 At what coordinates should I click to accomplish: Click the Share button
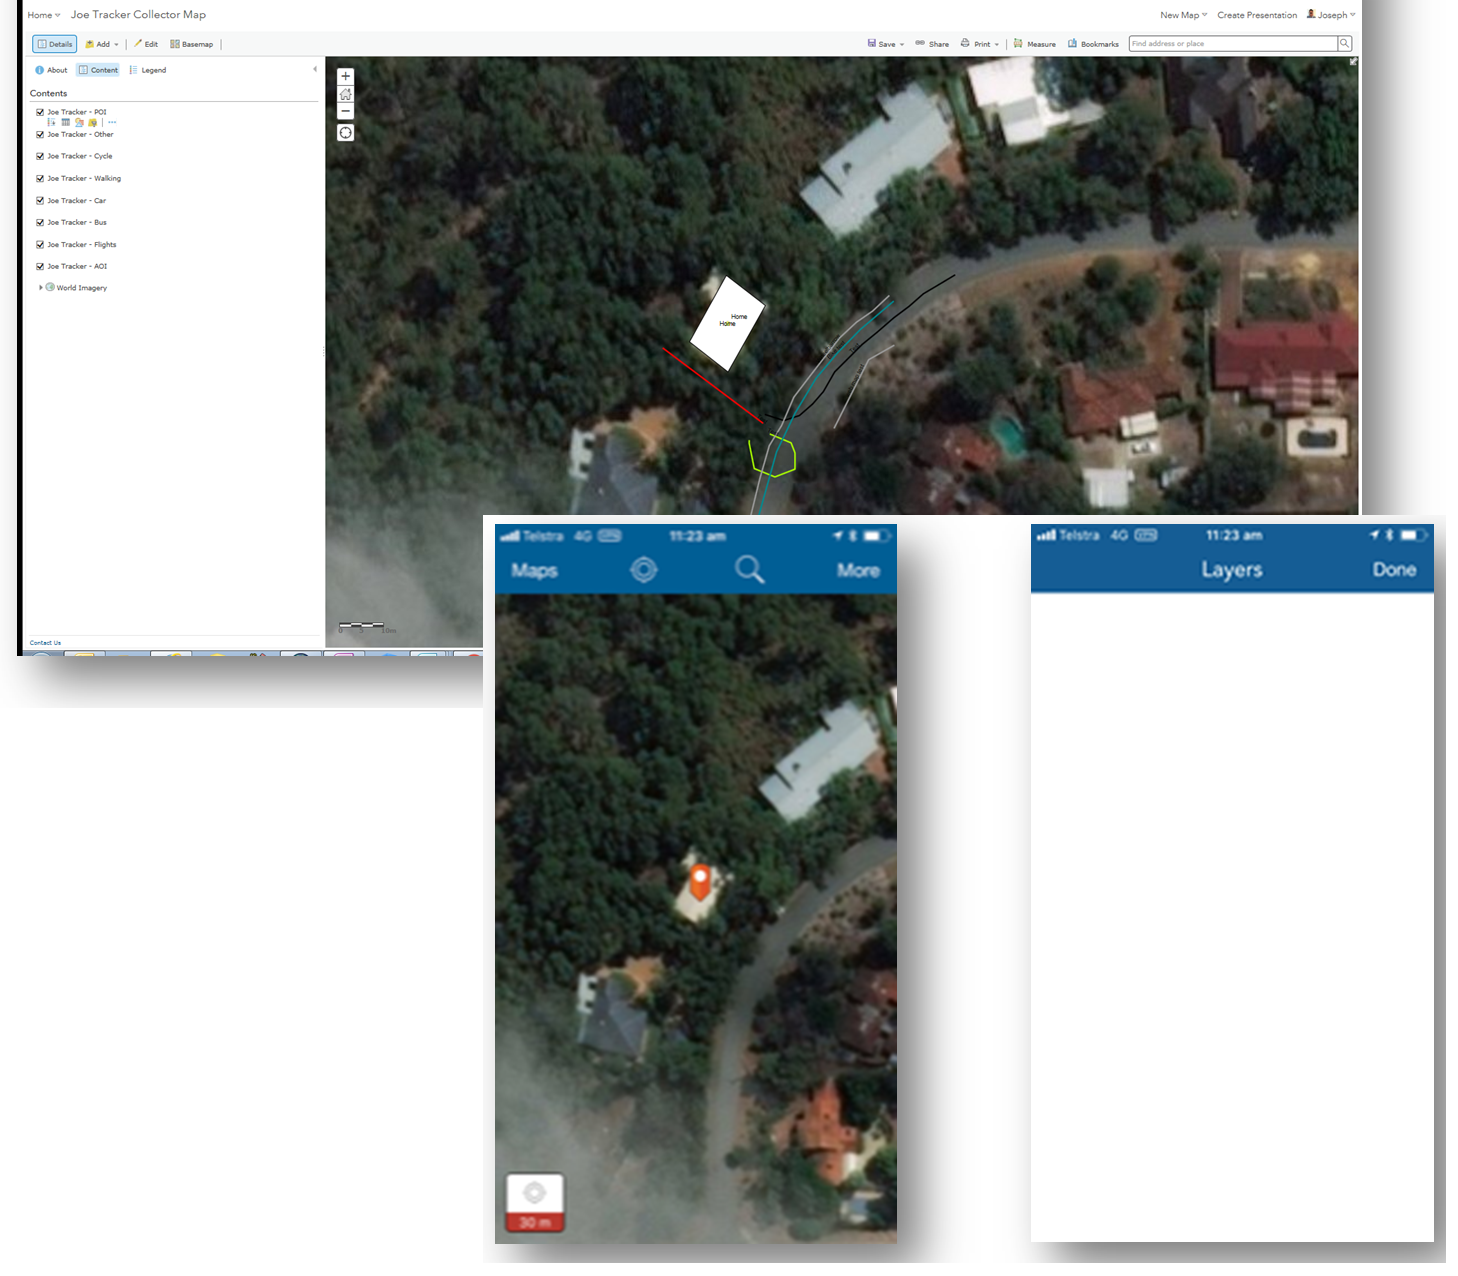932,44
